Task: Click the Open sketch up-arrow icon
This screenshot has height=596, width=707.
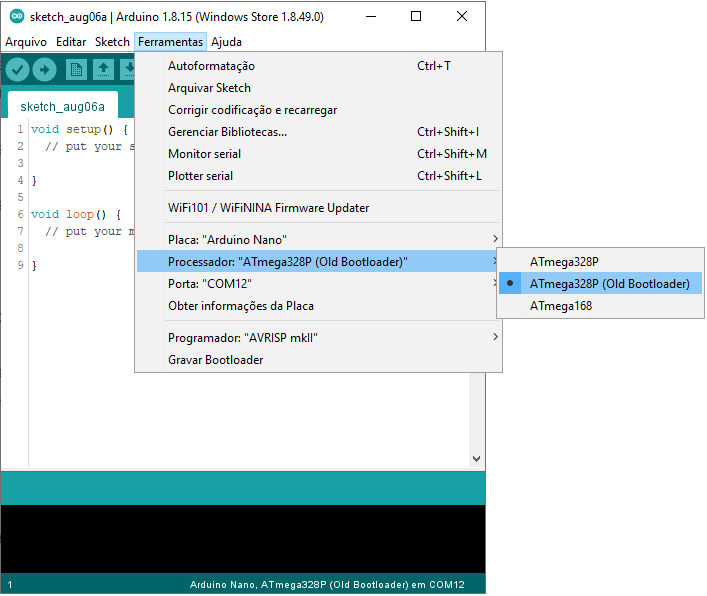Action: (103, 70)
